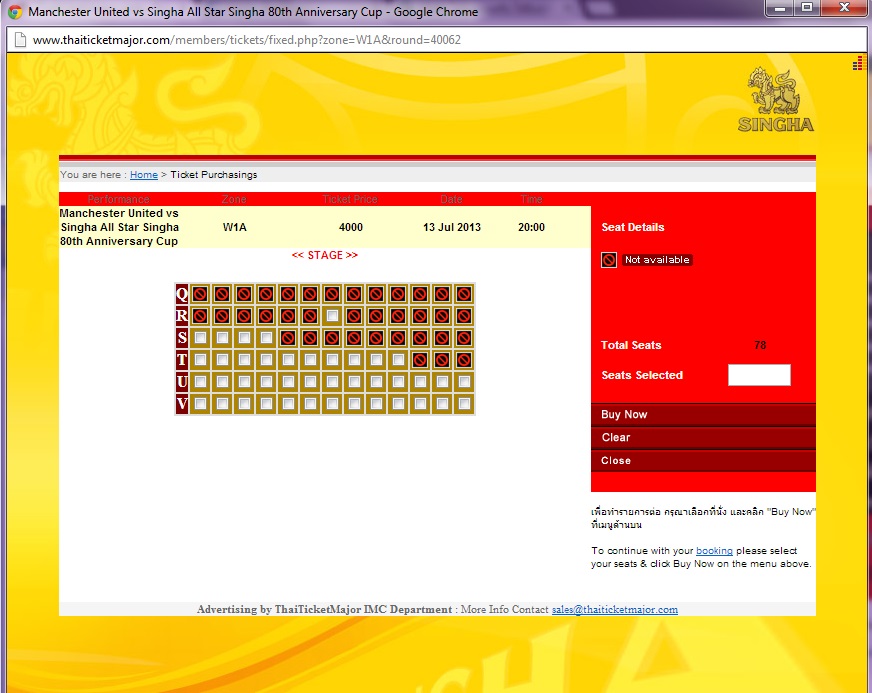Tick the seventh seat in row V

click(x=332, y=404)
